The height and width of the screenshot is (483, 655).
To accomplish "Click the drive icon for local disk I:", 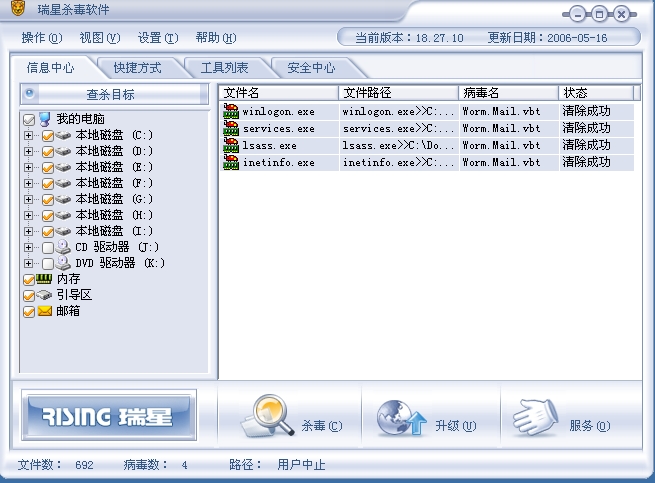I will click(x=63, y=231).
